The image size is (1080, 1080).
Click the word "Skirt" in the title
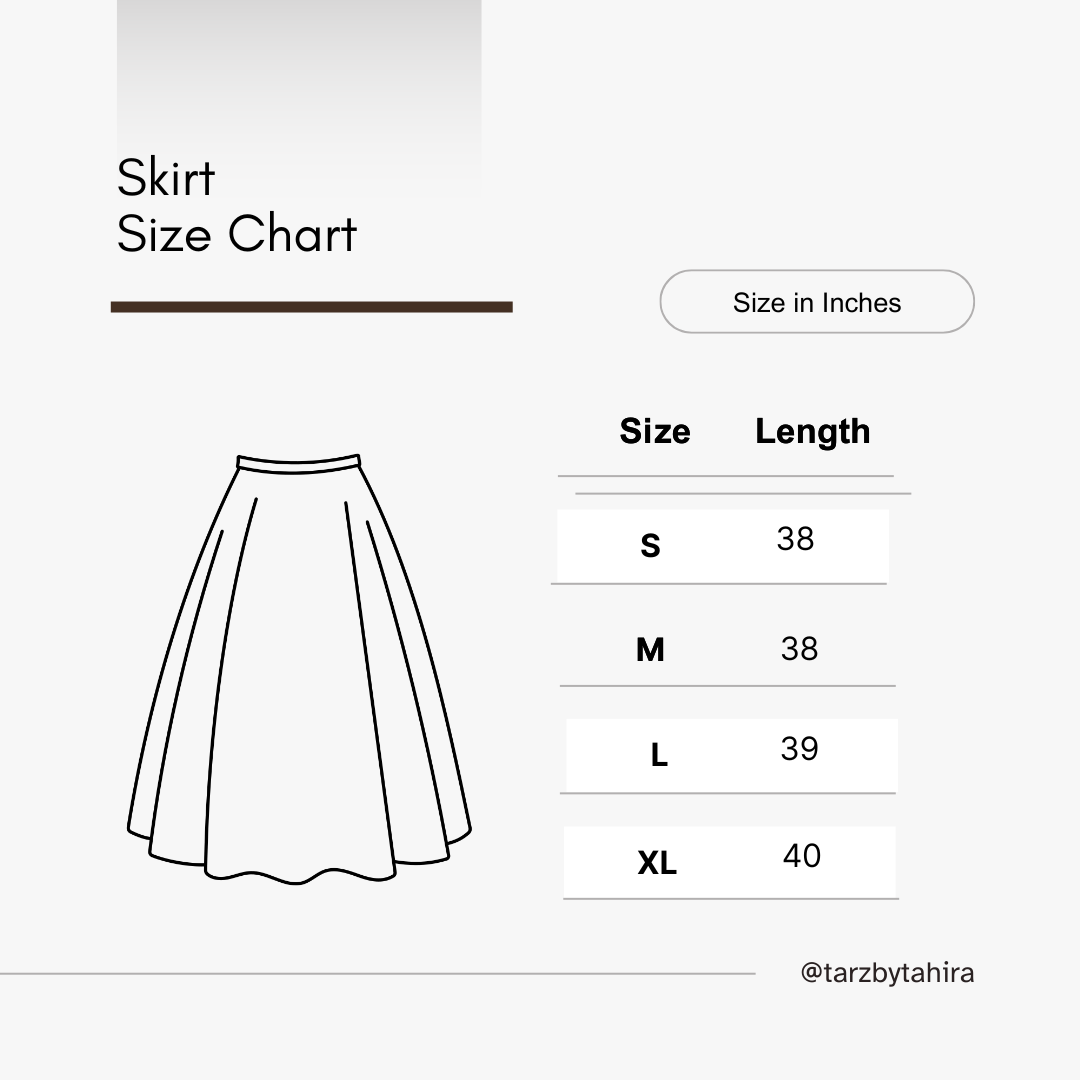pyautogui.click(x=166, y=178)
